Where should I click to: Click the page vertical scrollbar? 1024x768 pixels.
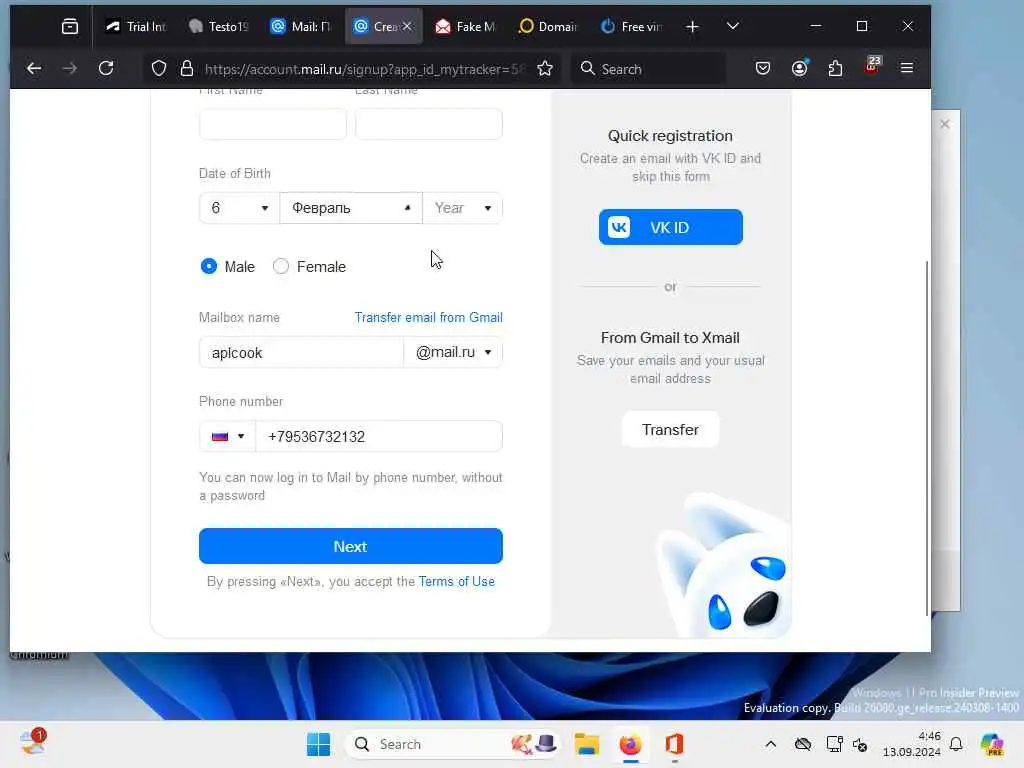tap(927, 438)
